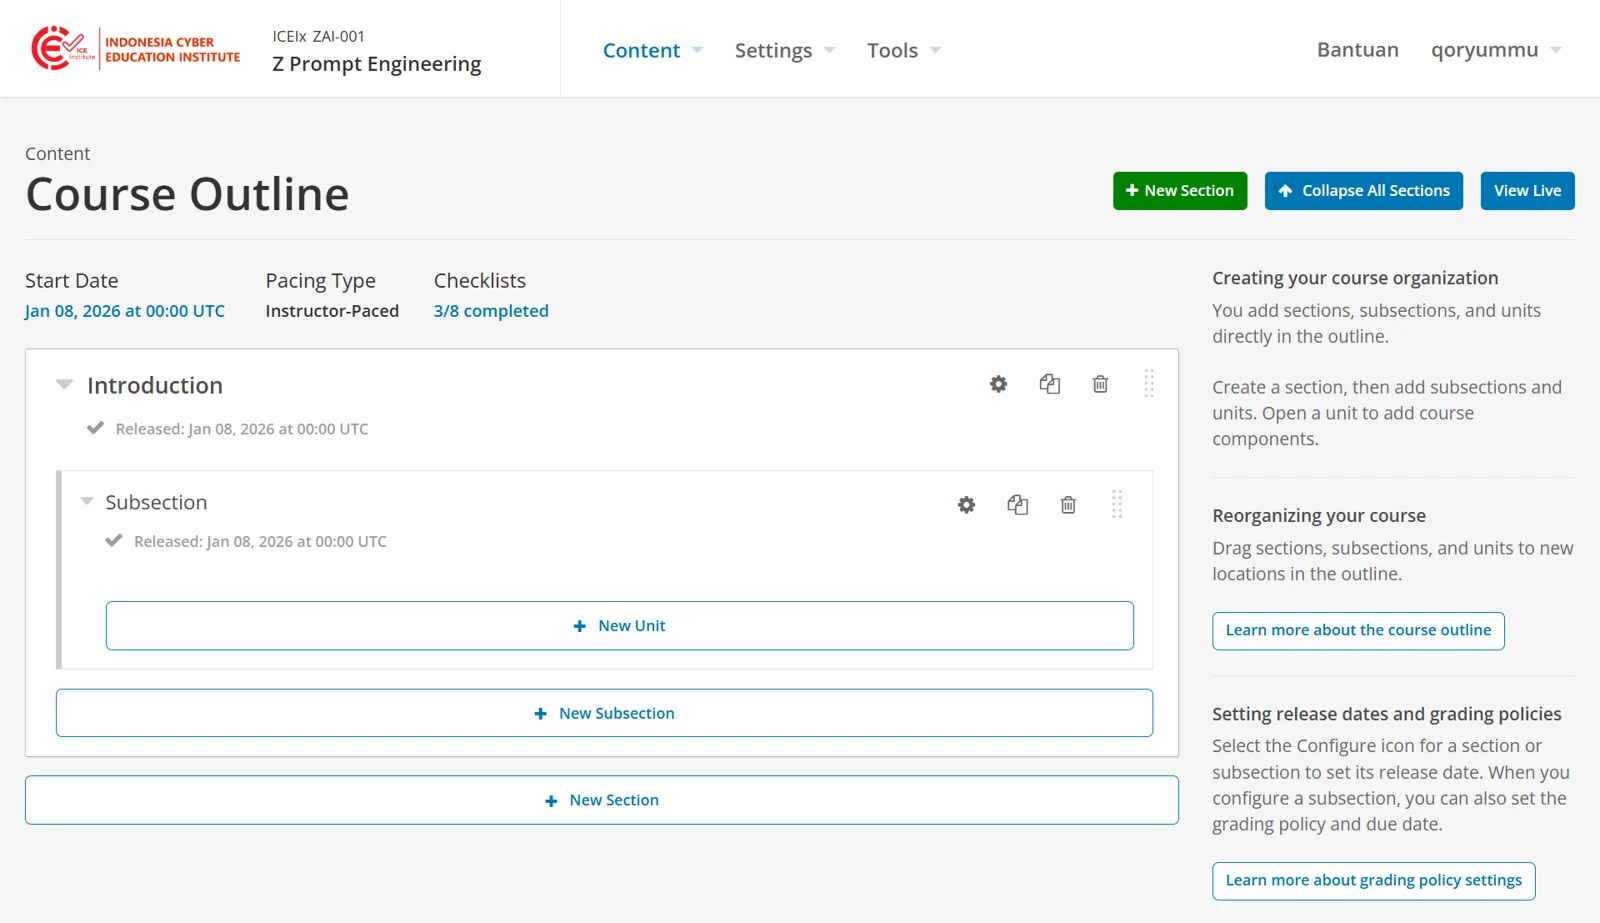The image size is (1600, 923).
Task: Collapse the Subsection disclosure triangle
Action: (87, 501)
